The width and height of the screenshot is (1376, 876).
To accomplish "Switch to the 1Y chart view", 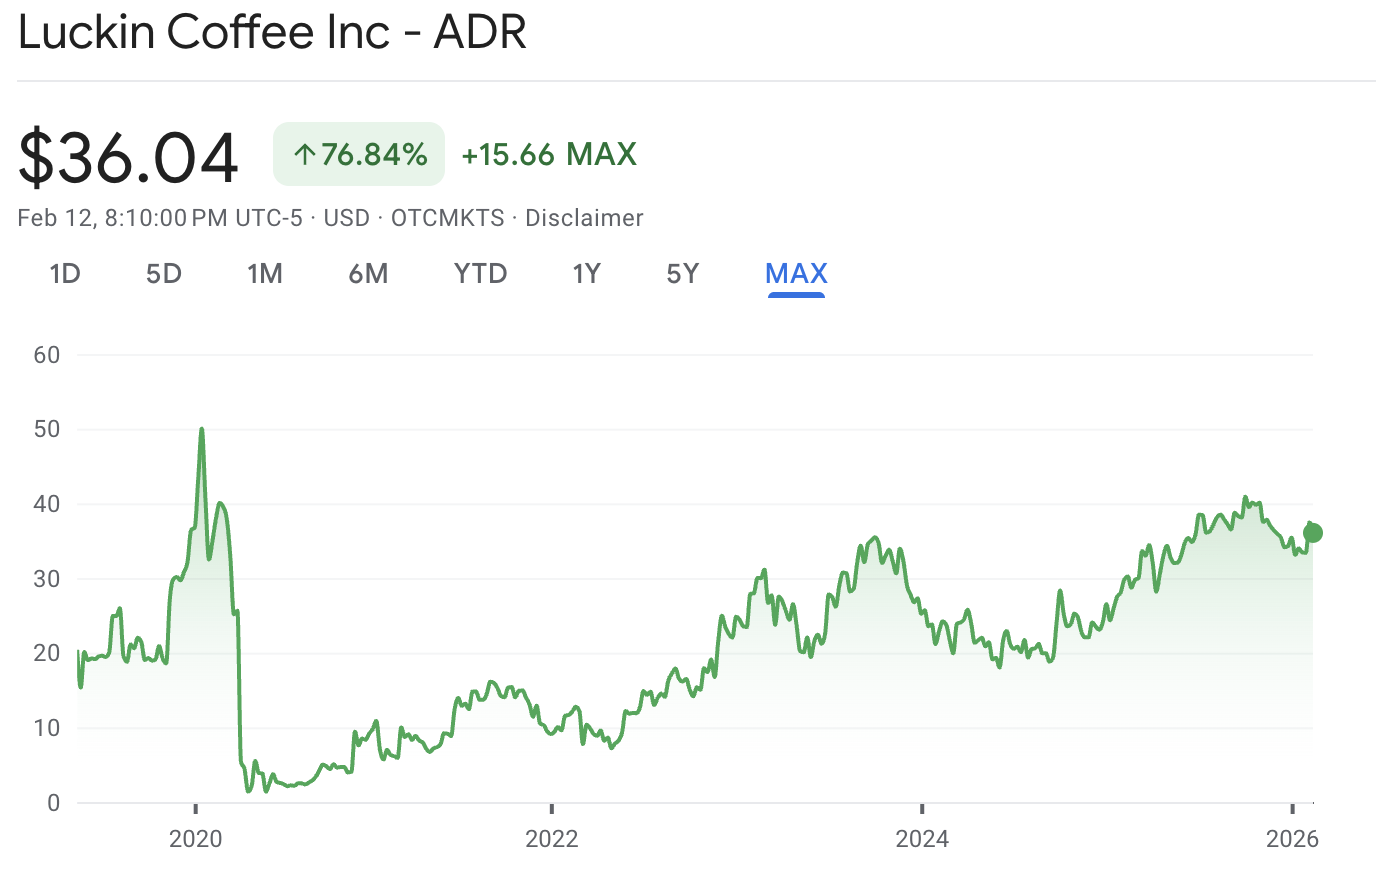I will pyautogui.click(x=586, y=274).
